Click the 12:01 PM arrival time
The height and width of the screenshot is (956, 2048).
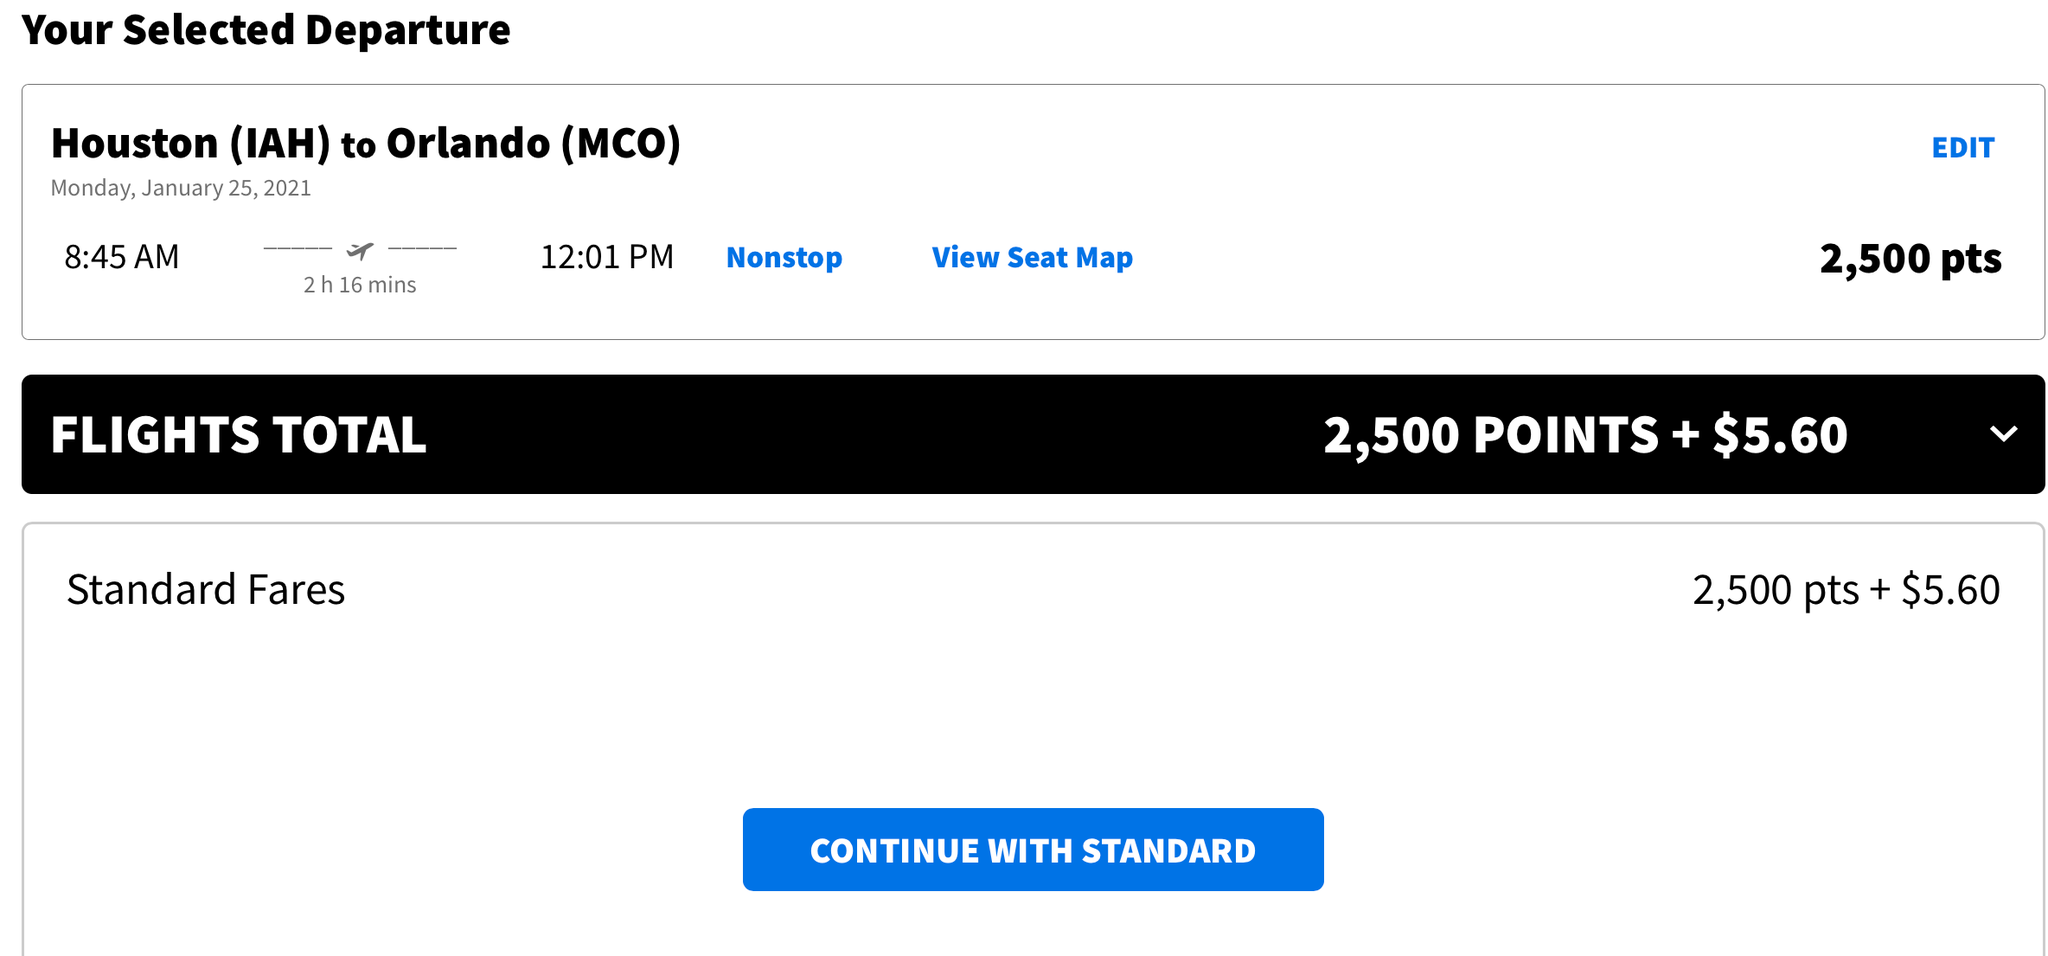coord(605,257)
